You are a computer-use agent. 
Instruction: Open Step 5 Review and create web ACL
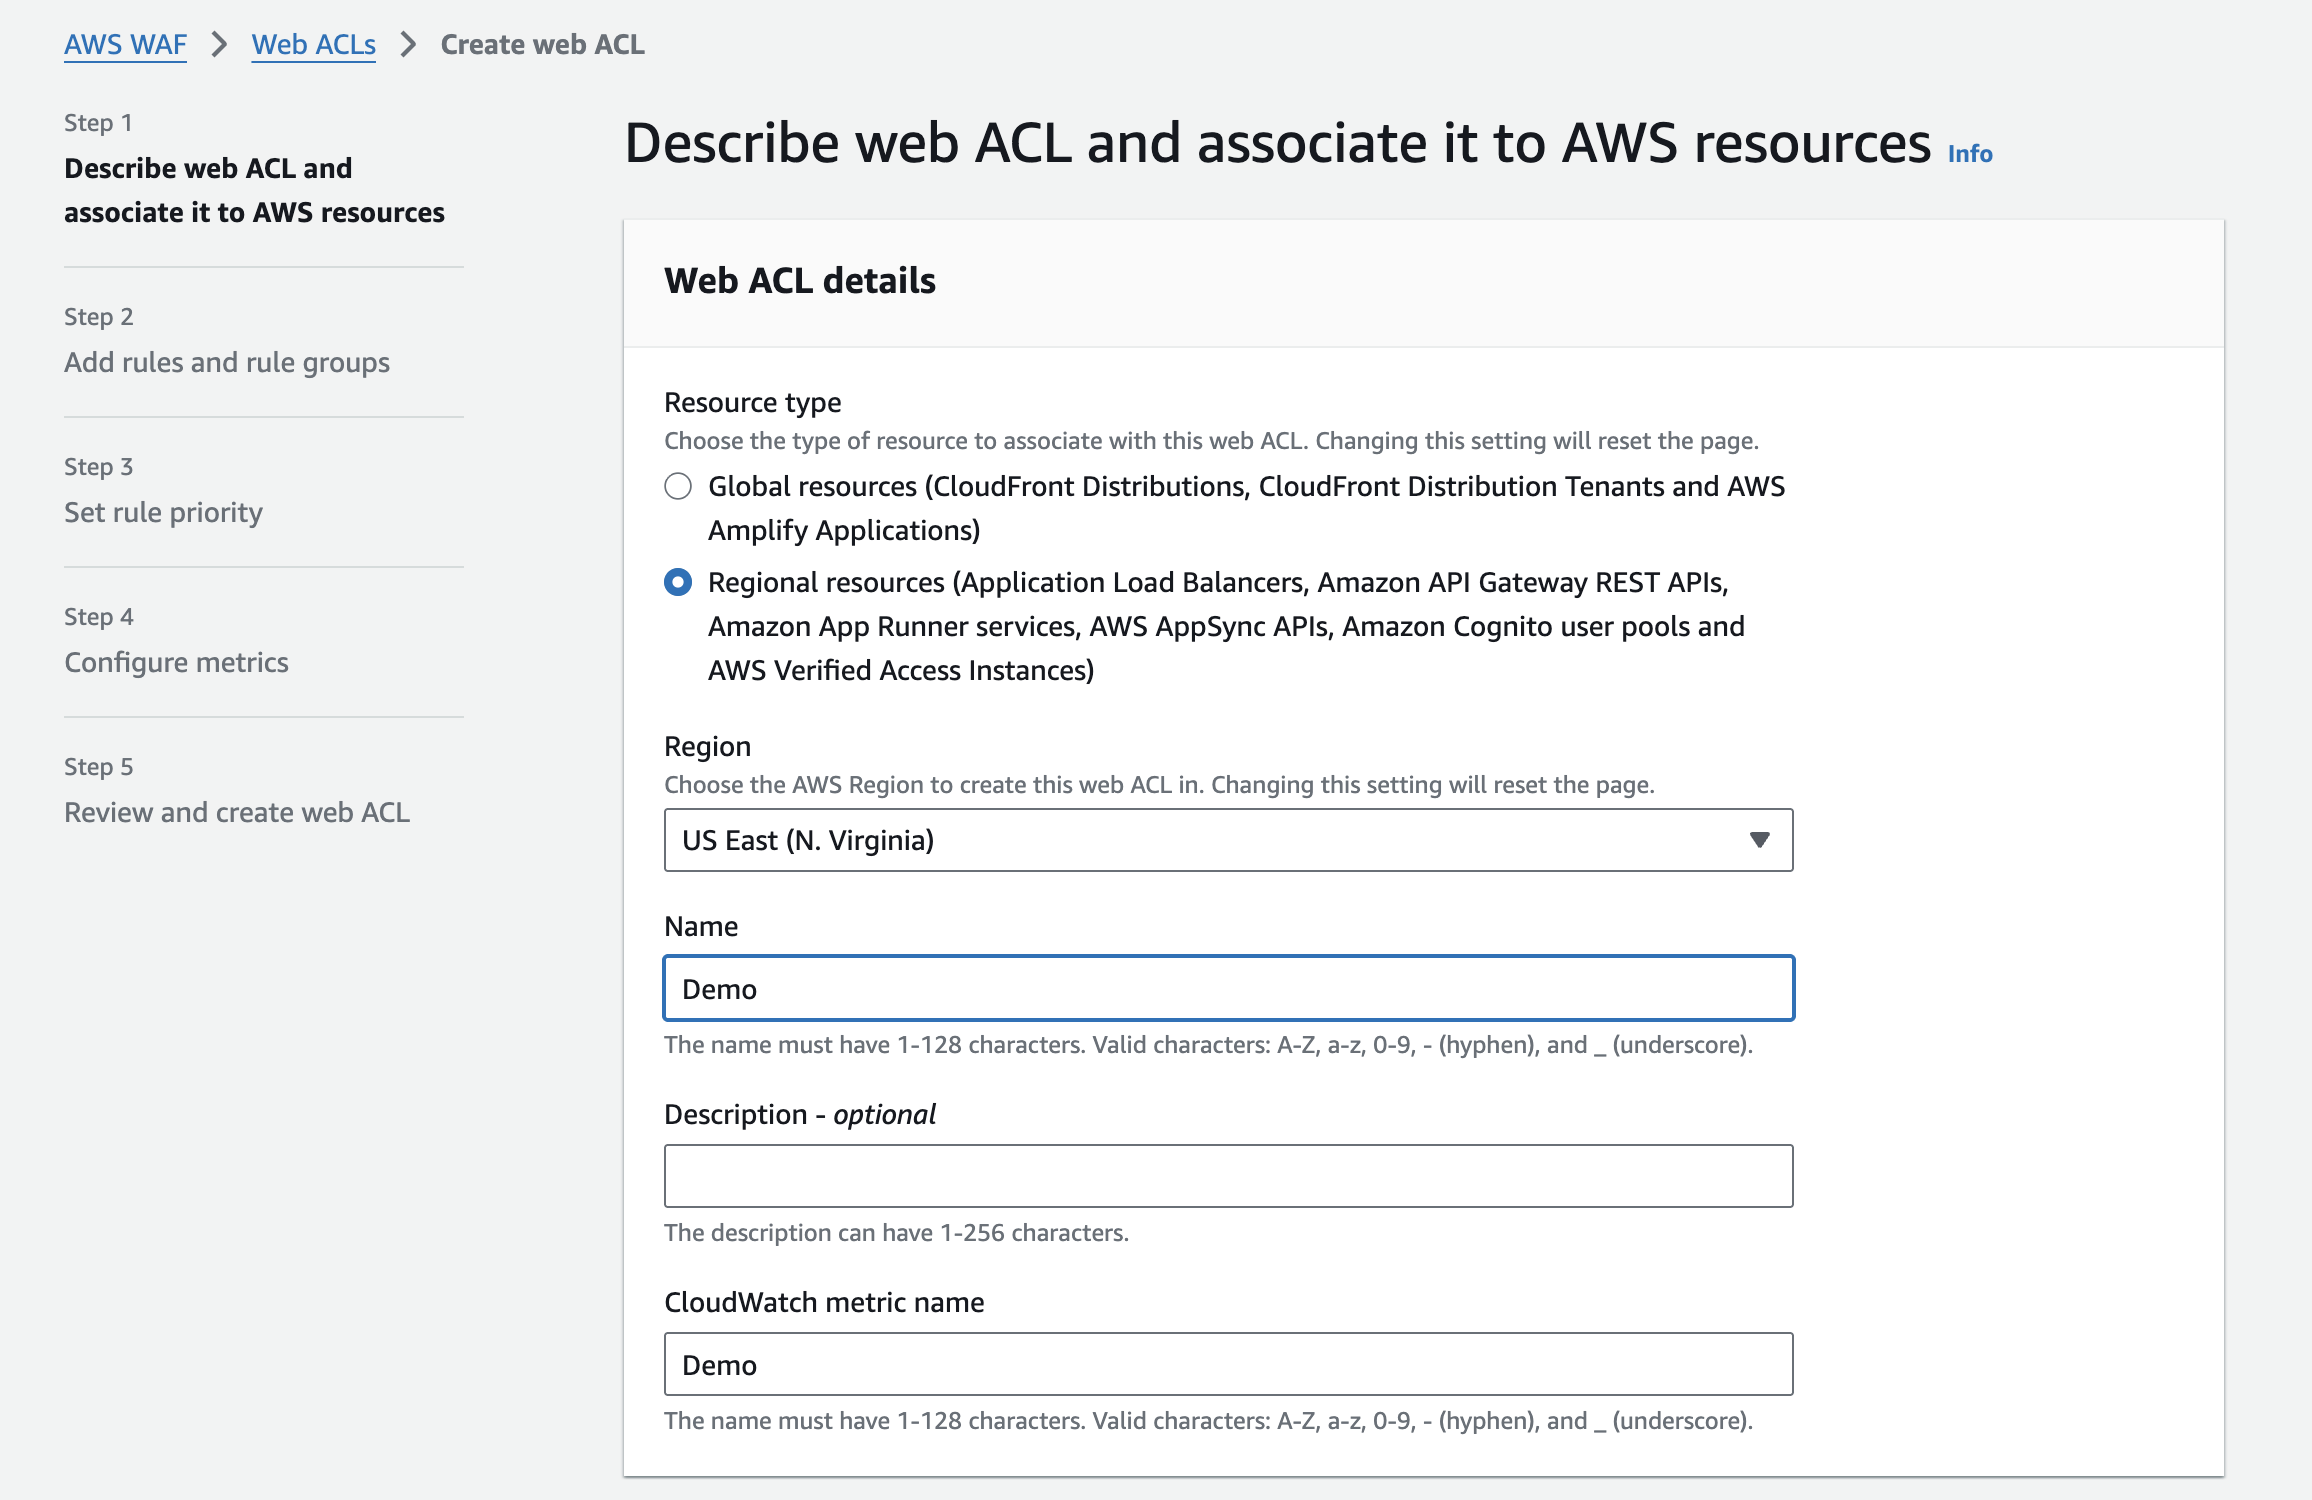236,812
